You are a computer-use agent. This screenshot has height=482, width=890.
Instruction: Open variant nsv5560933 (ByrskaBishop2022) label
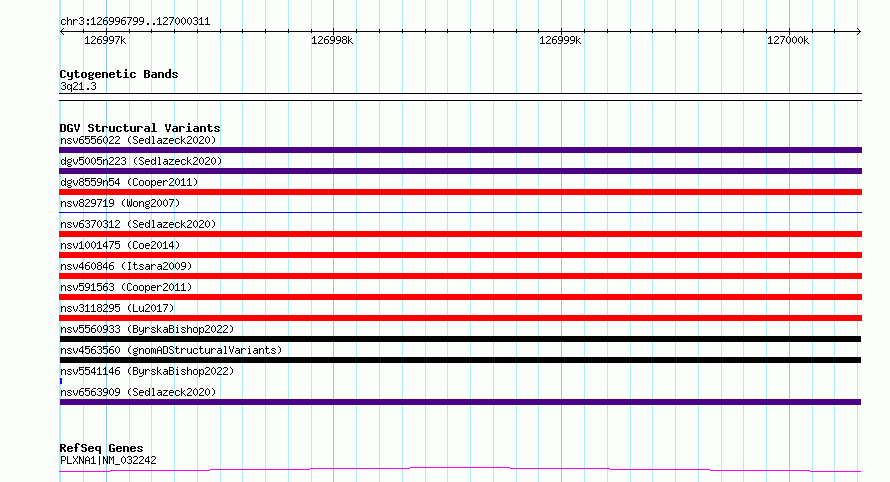(x=147, y=329)
